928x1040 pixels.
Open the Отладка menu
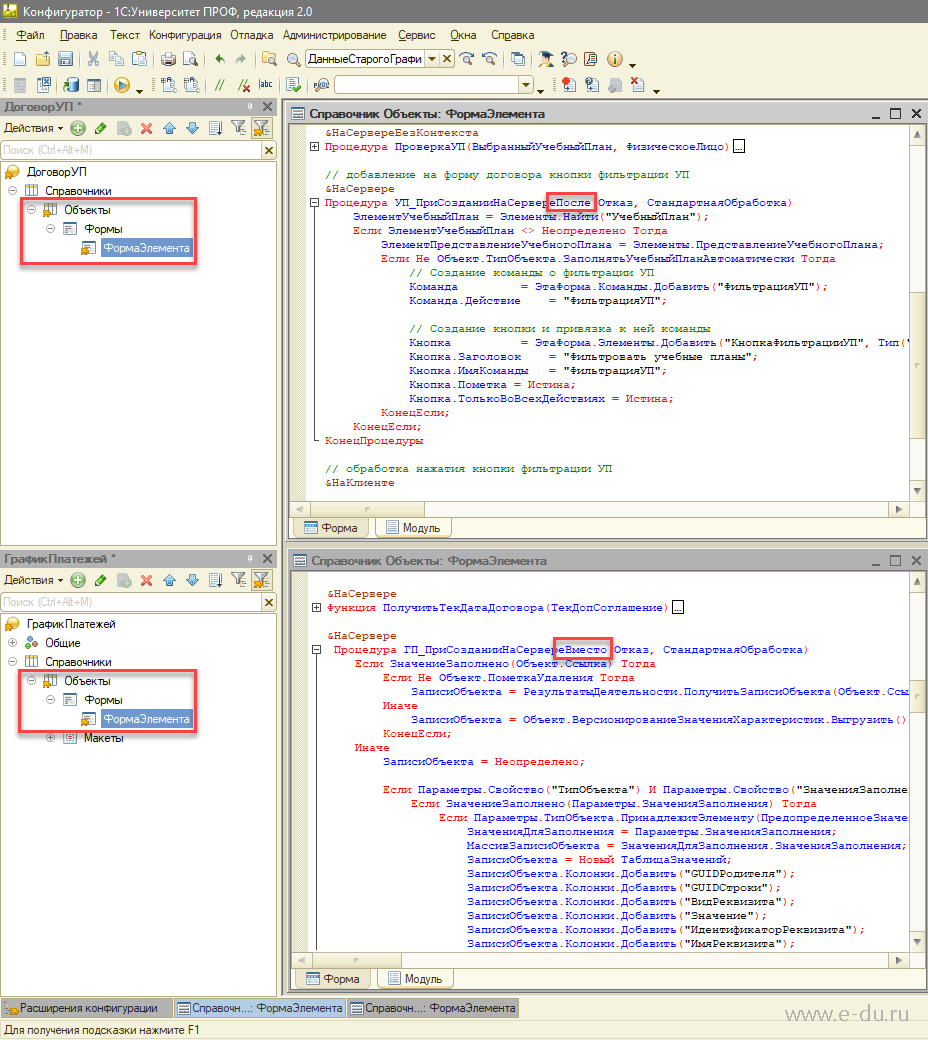click(x=251, y=35)
